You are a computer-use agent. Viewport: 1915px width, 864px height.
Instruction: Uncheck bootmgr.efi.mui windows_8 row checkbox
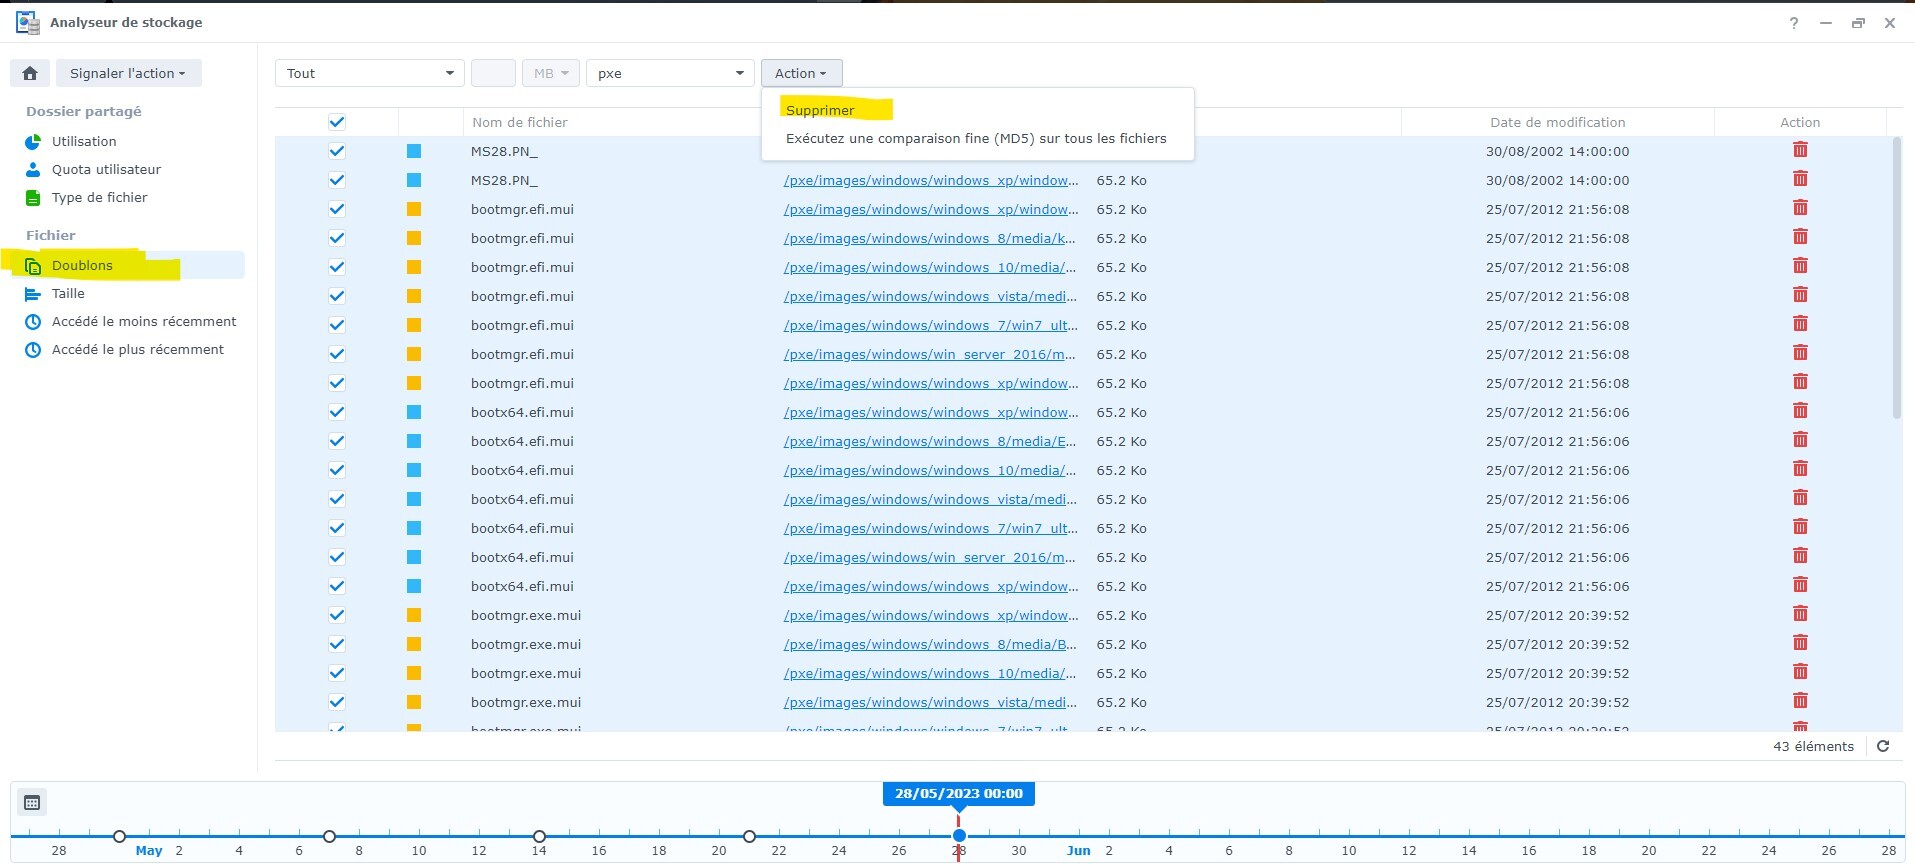(337, 238)
